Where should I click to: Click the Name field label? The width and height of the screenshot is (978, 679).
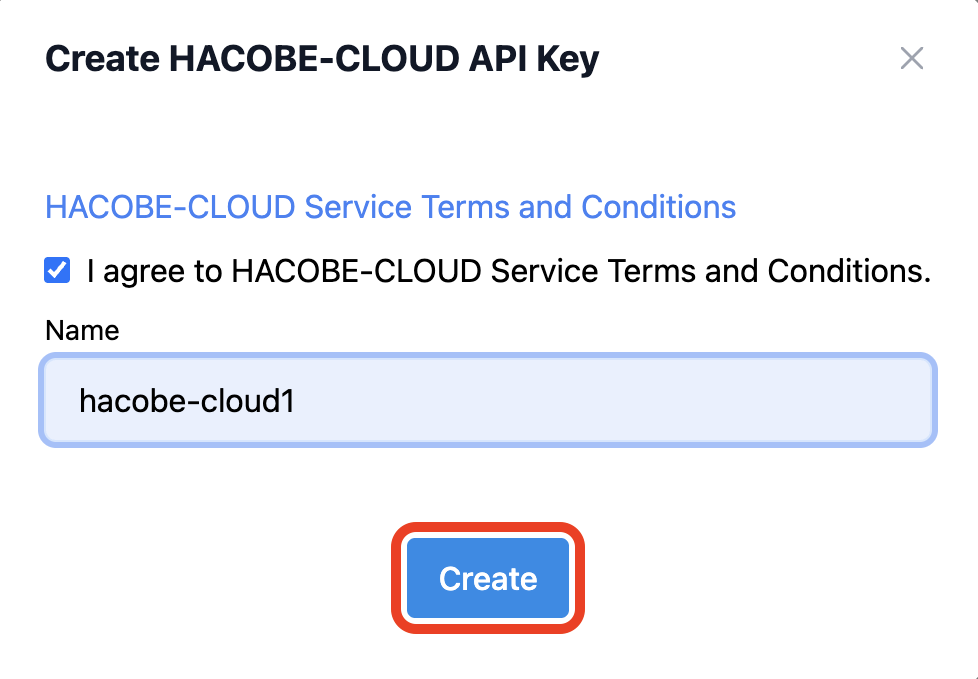tap(82, 330)
